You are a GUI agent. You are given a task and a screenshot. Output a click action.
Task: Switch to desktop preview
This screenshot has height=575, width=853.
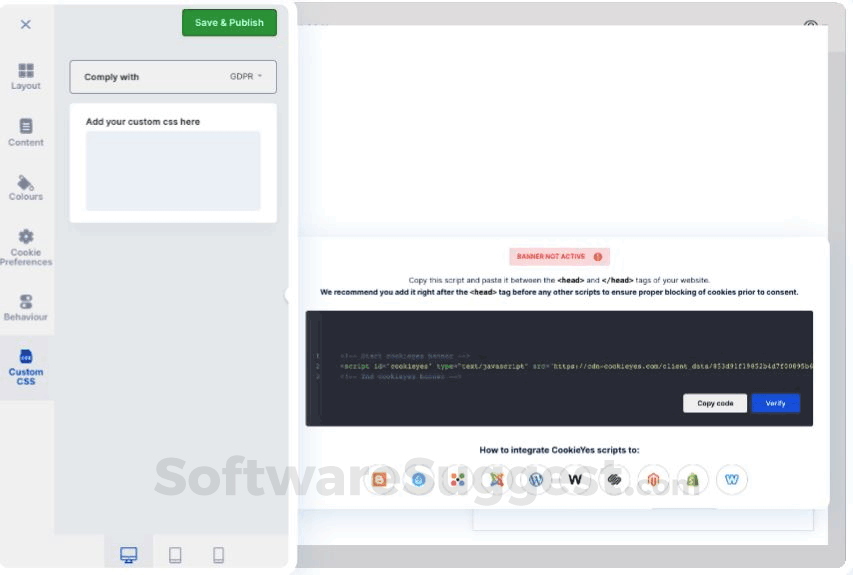tap(128, 554)
